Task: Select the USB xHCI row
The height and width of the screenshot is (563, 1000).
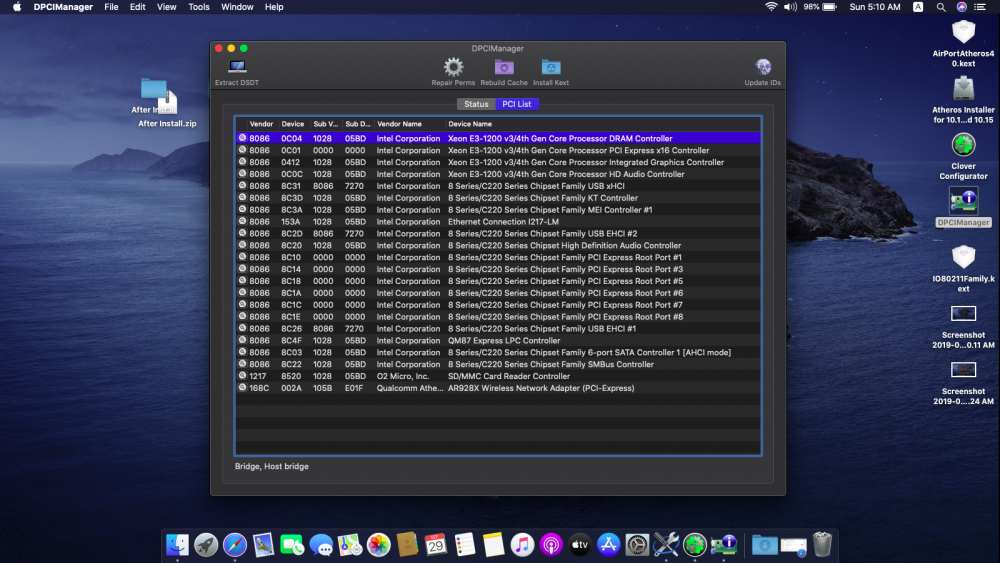Action: point(498,186)
